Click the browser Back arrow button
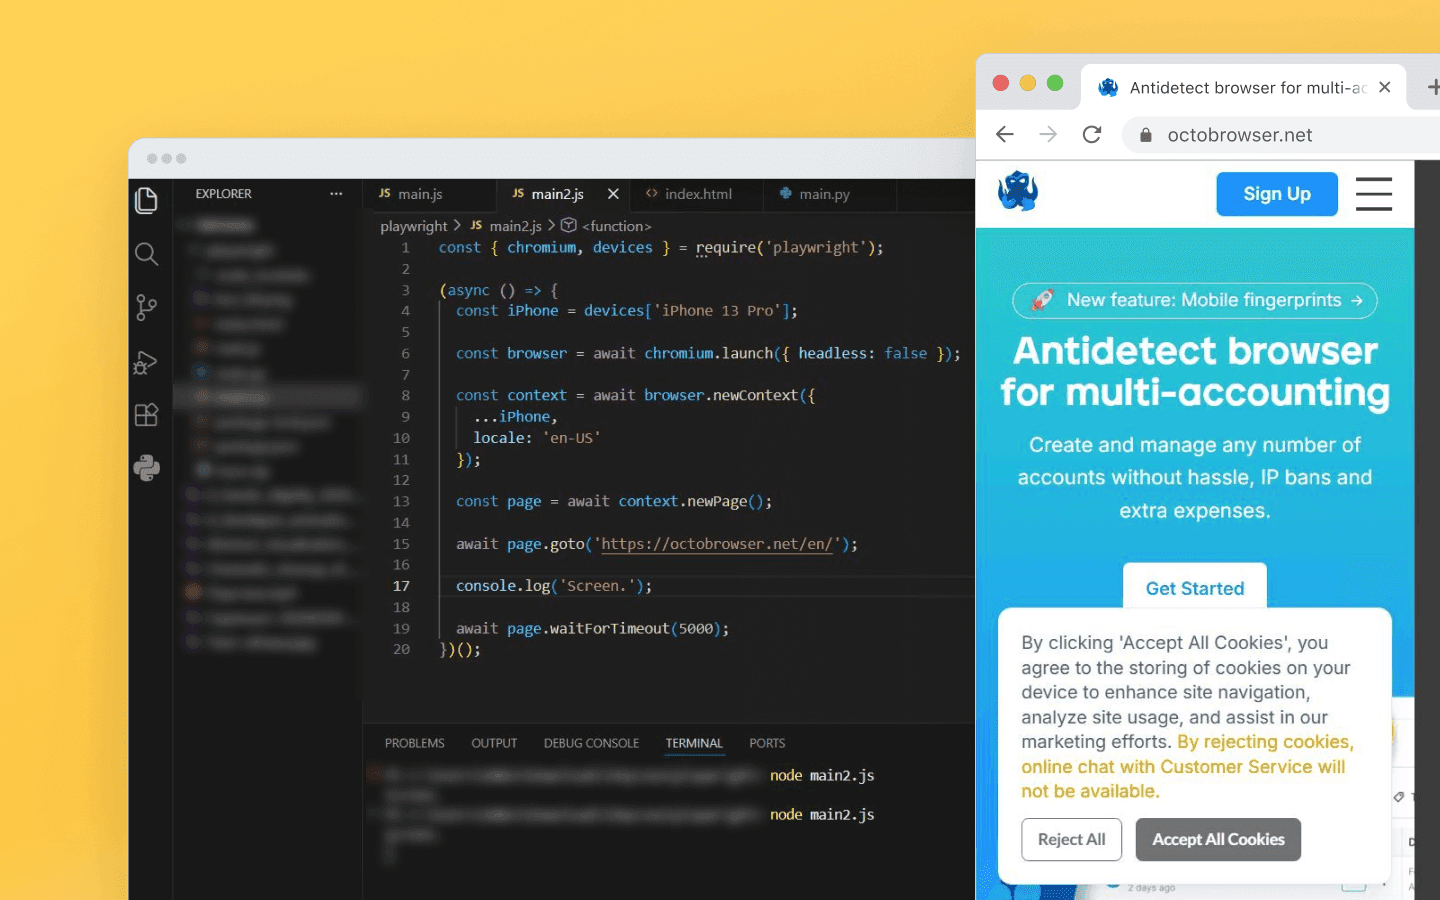 tap(1005, 134)
